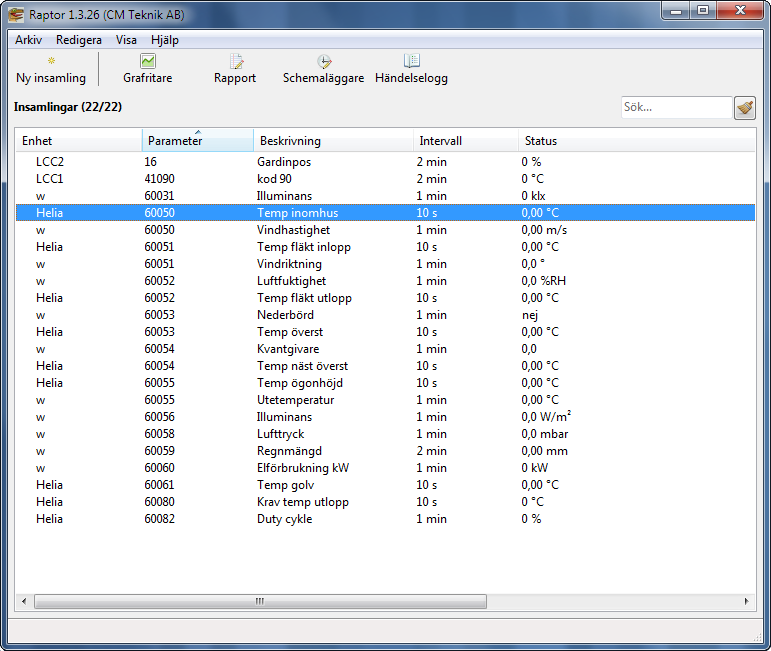Click the horizontal scrollbar thumb

pos(260,601)
